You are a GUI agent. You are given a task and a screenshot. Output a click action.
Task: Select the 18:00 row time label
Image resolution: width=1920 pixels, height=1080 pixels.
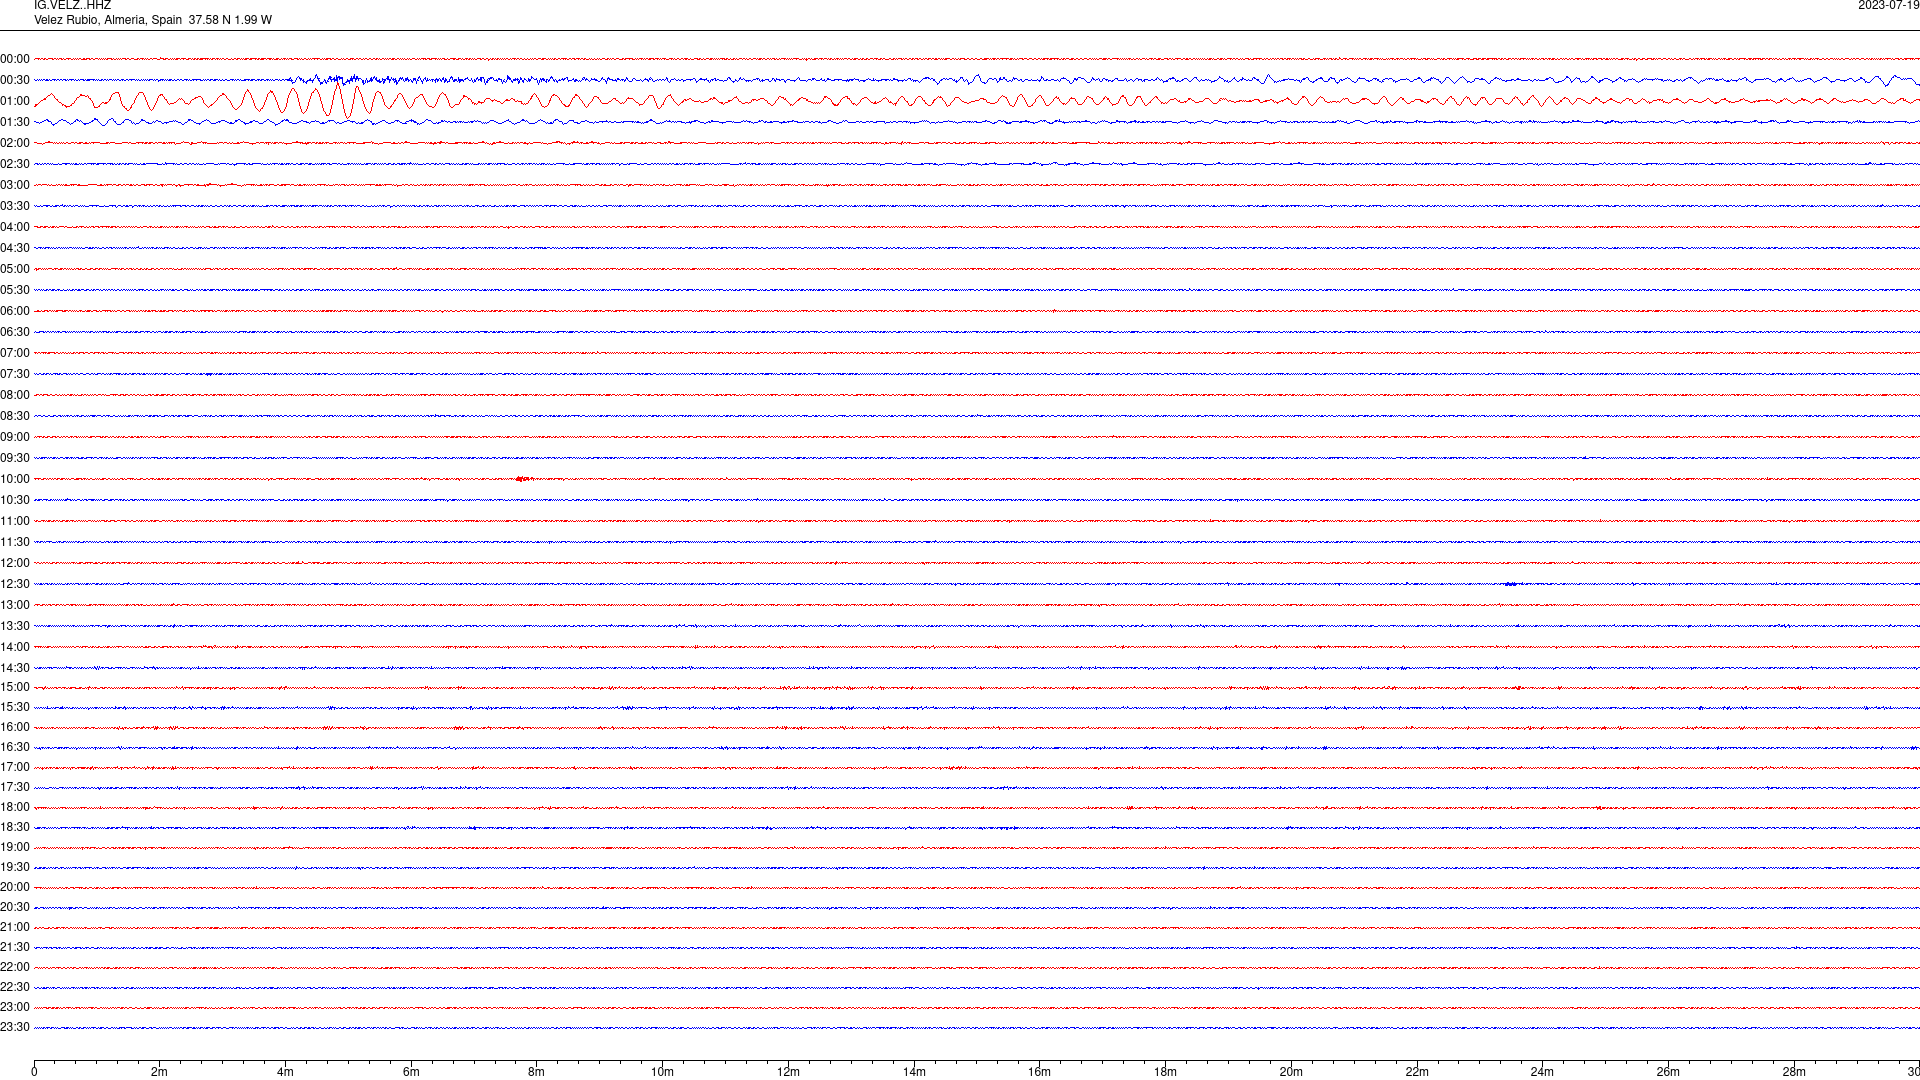[15, 807]
